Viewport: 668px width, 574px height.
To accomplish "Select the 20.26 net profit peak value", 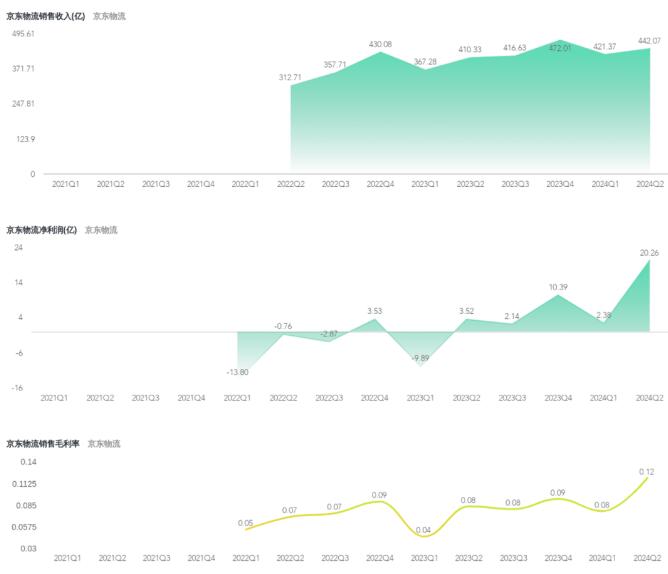I will pyautogui.click(x=650, y=252).
